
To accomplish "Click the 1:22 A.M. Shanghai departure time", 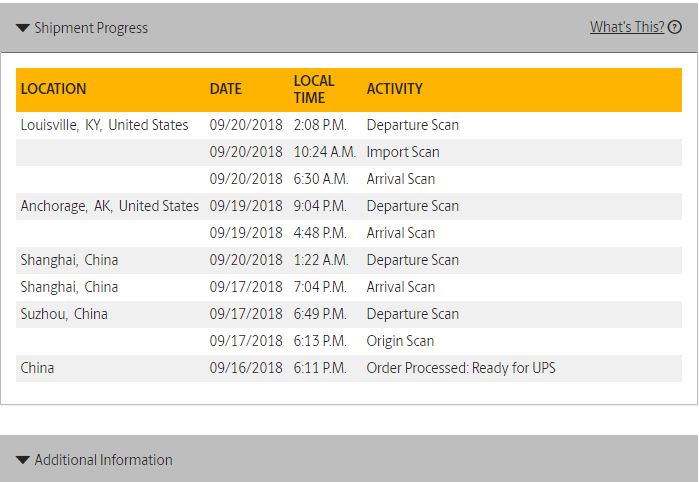I will click(321, 260).
